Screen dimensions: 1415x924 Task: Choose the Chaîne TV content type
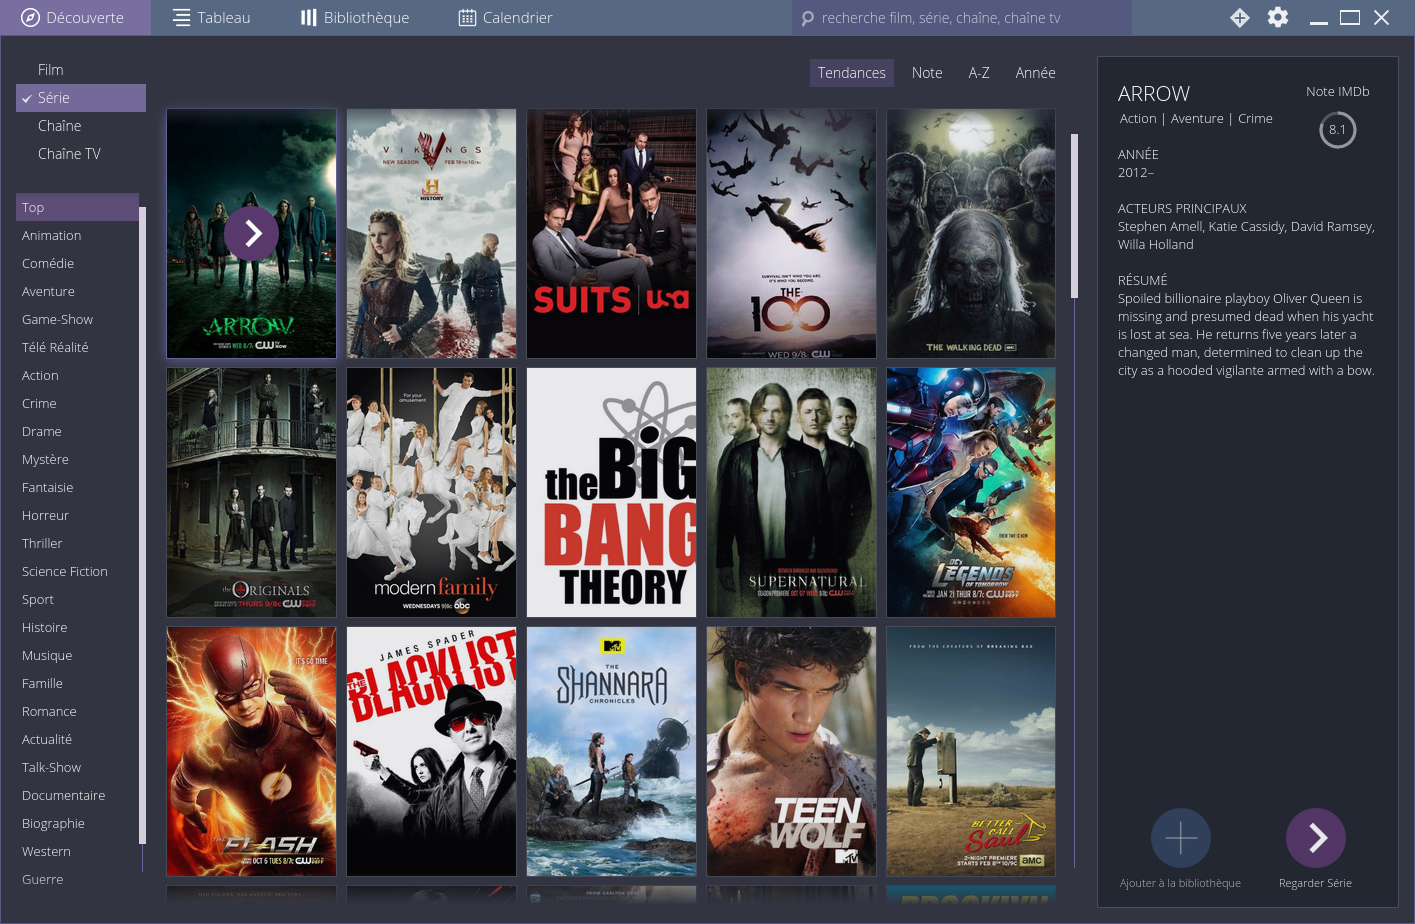81,154
